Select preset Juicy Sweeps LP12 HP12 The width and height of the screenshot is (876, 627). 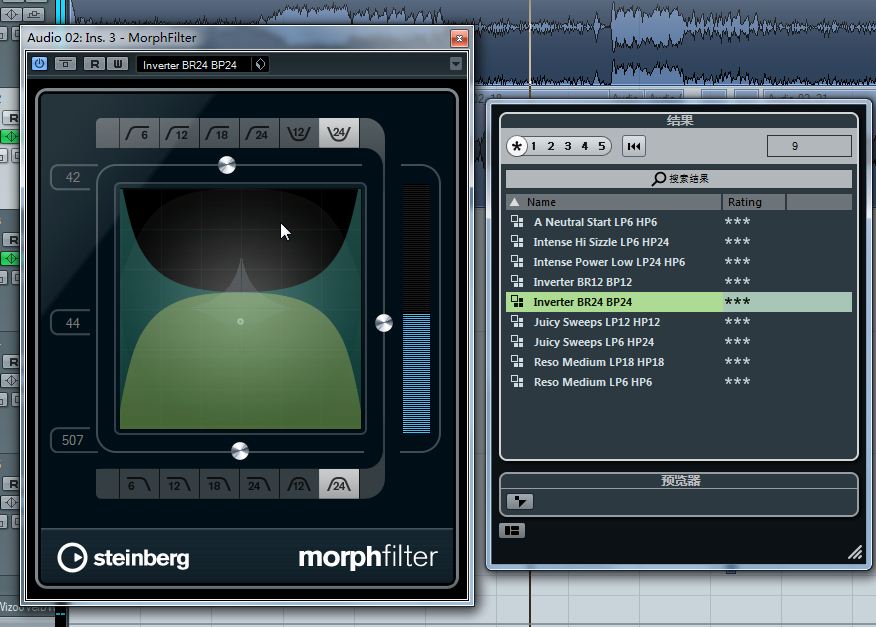pyautogui.click(x=679, y=322)
